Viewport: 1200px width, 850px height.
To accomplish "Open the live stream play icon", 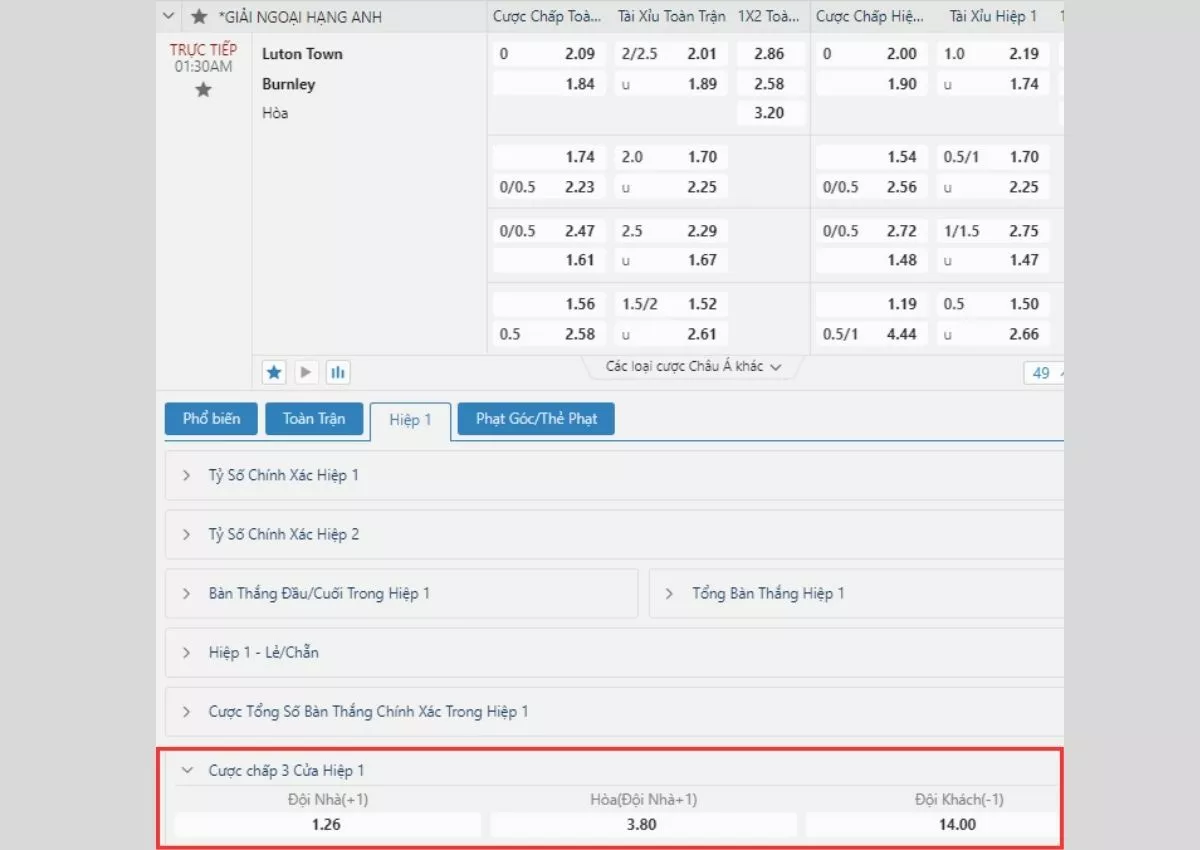I will click(x=306, y=373).
